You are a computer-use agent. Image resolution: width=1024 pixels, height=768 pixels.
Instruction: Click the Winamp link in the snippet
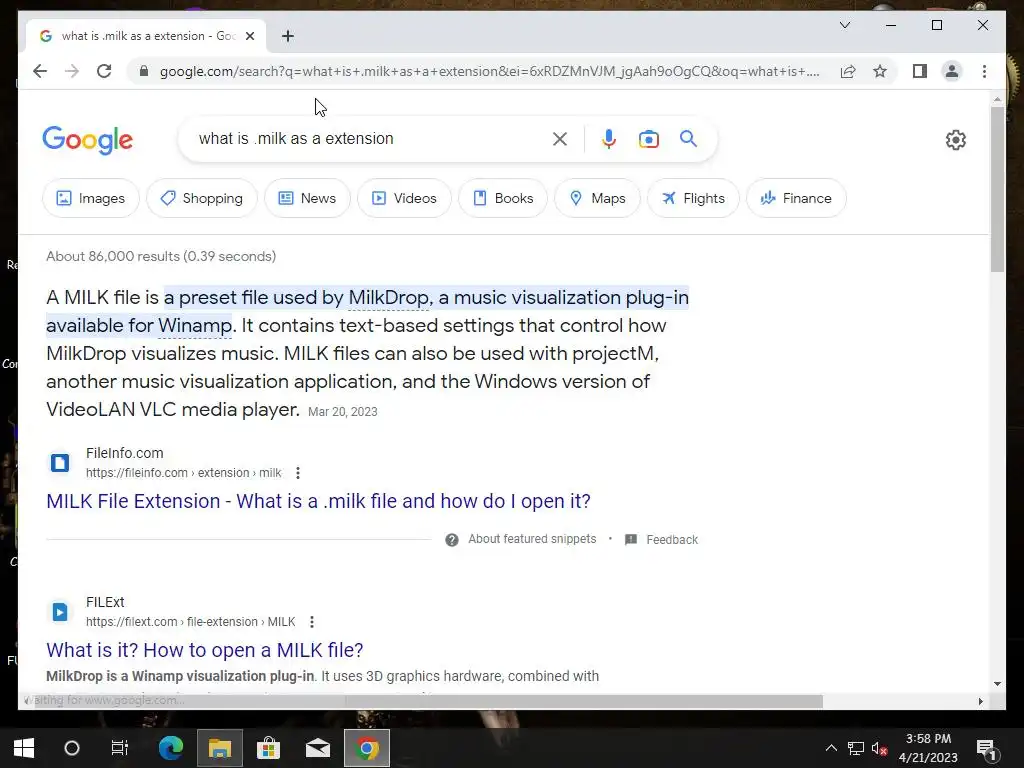click(195, 326)
